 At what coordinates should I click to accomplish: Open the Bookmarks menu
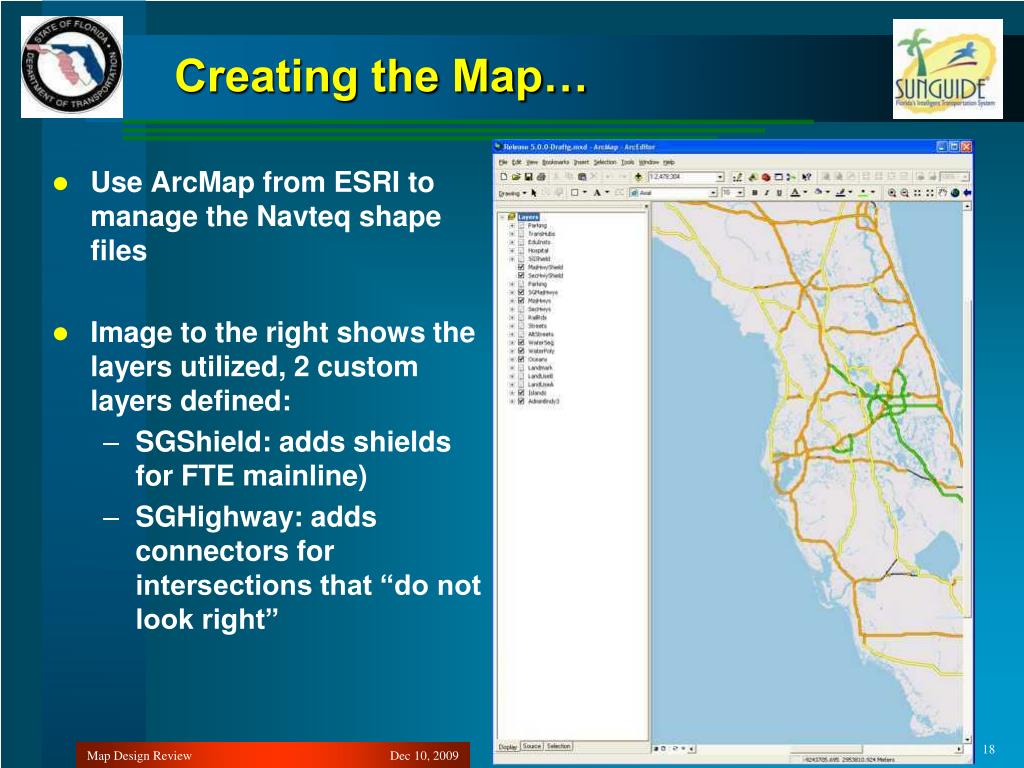(x=556, y=162)
